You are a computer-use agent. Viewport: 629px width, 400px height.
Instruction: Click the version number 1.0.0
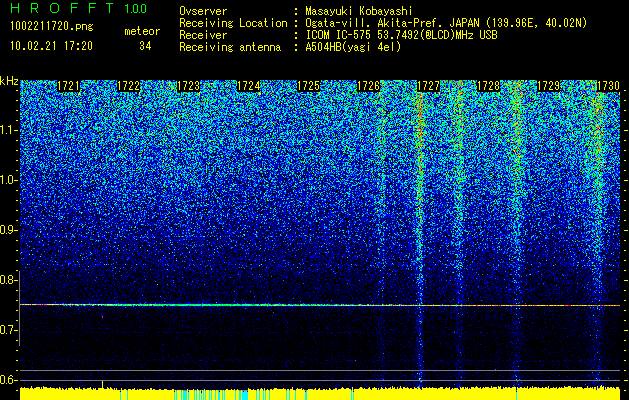(x=136, y=9)
